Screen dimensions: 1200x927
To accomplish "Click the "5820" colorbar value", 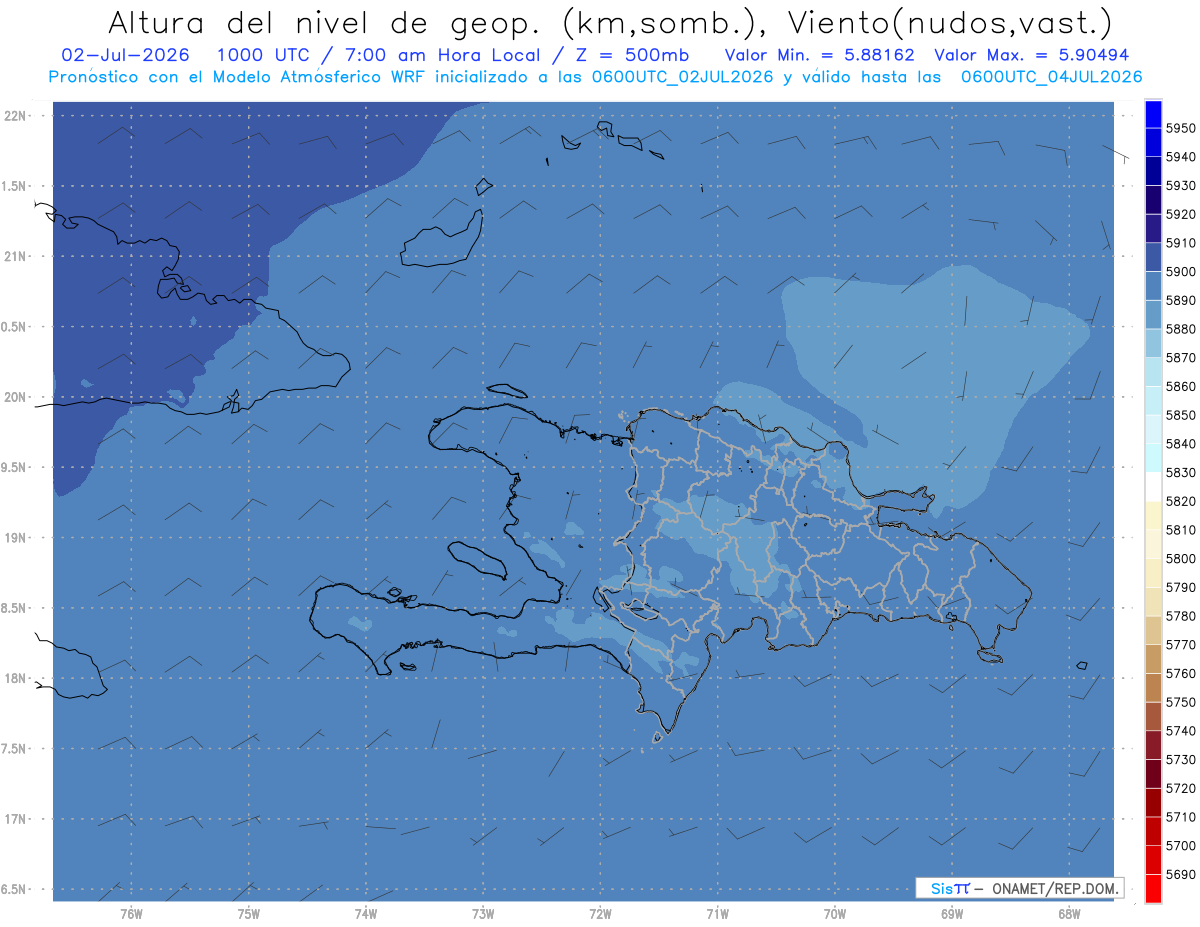I will 1180,501.
